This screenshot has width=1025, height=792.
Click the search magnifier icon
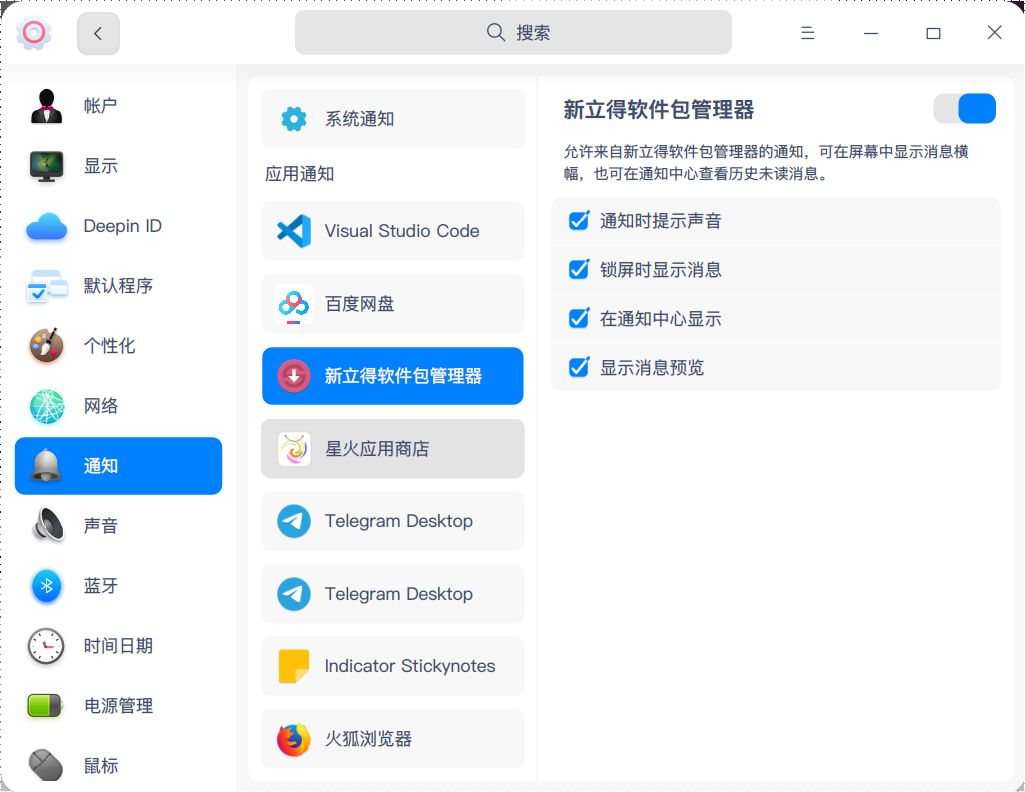[496, 33]
